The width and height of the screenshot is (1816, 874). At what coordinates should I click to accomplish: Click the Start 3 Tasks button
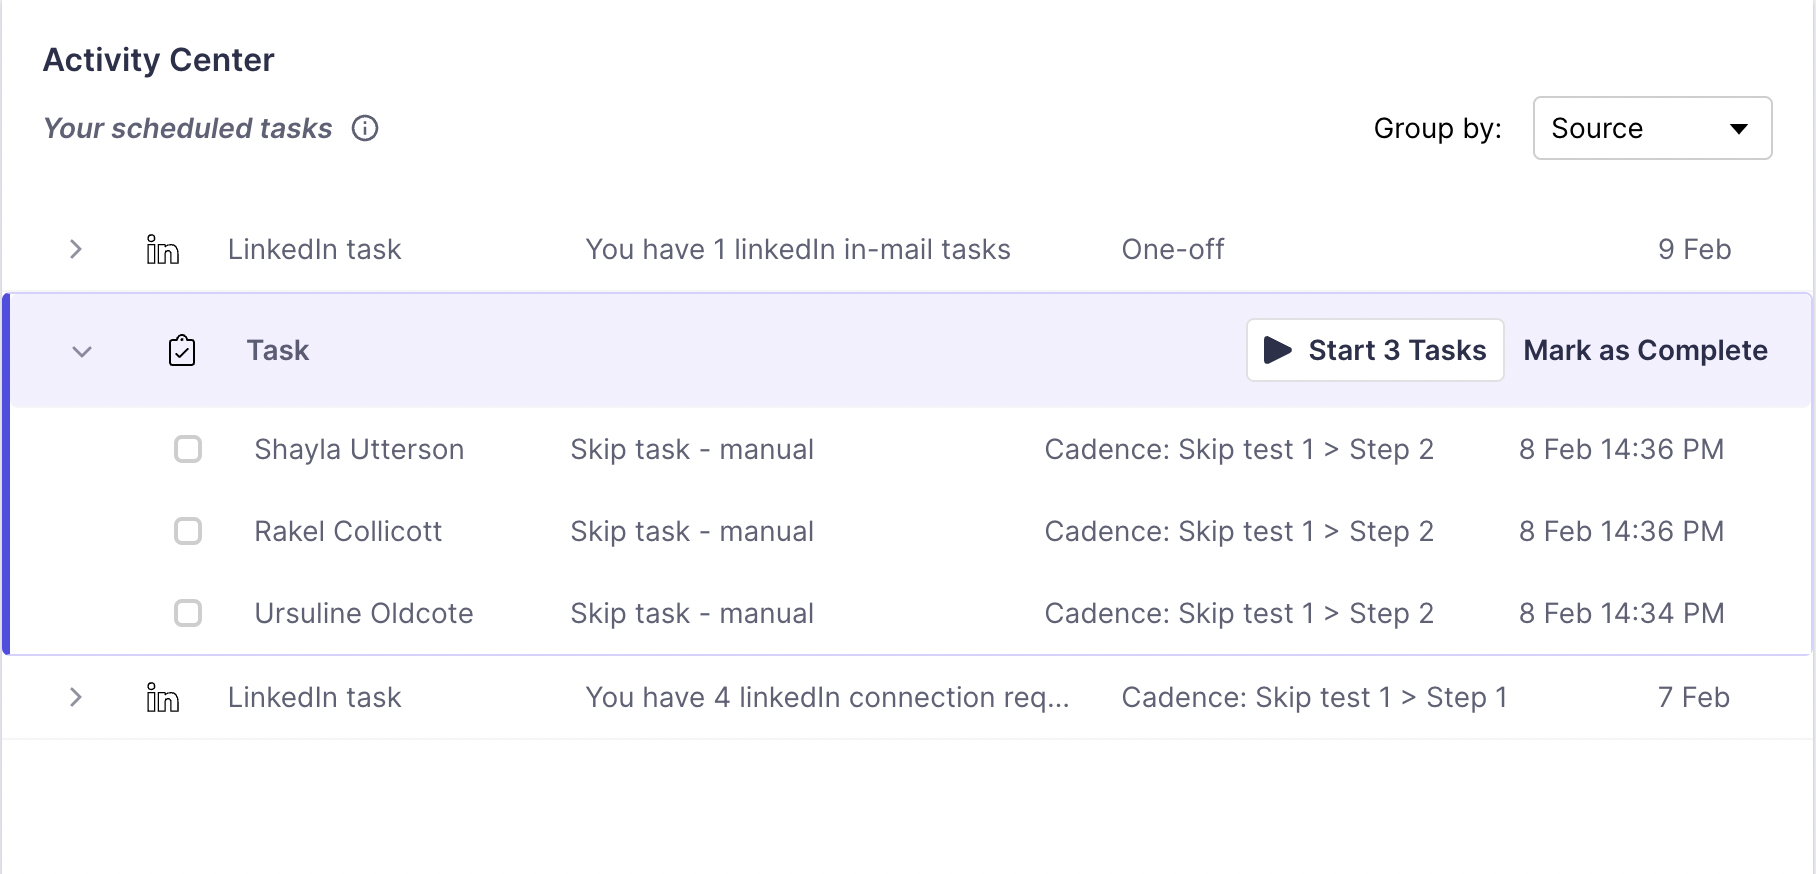coord(1375,350)
